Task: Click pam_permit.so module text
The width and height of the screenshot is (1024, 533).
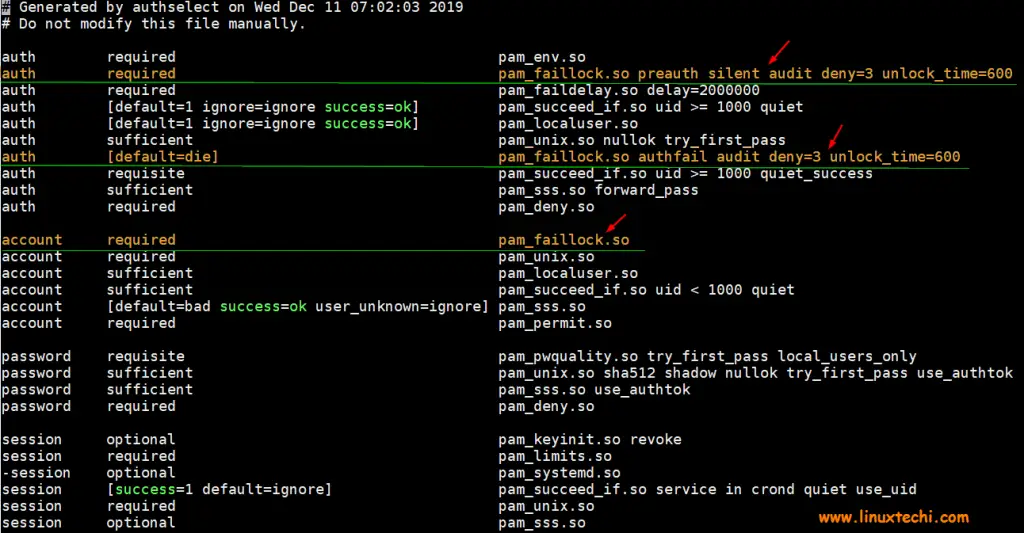Action: point(555,323)
